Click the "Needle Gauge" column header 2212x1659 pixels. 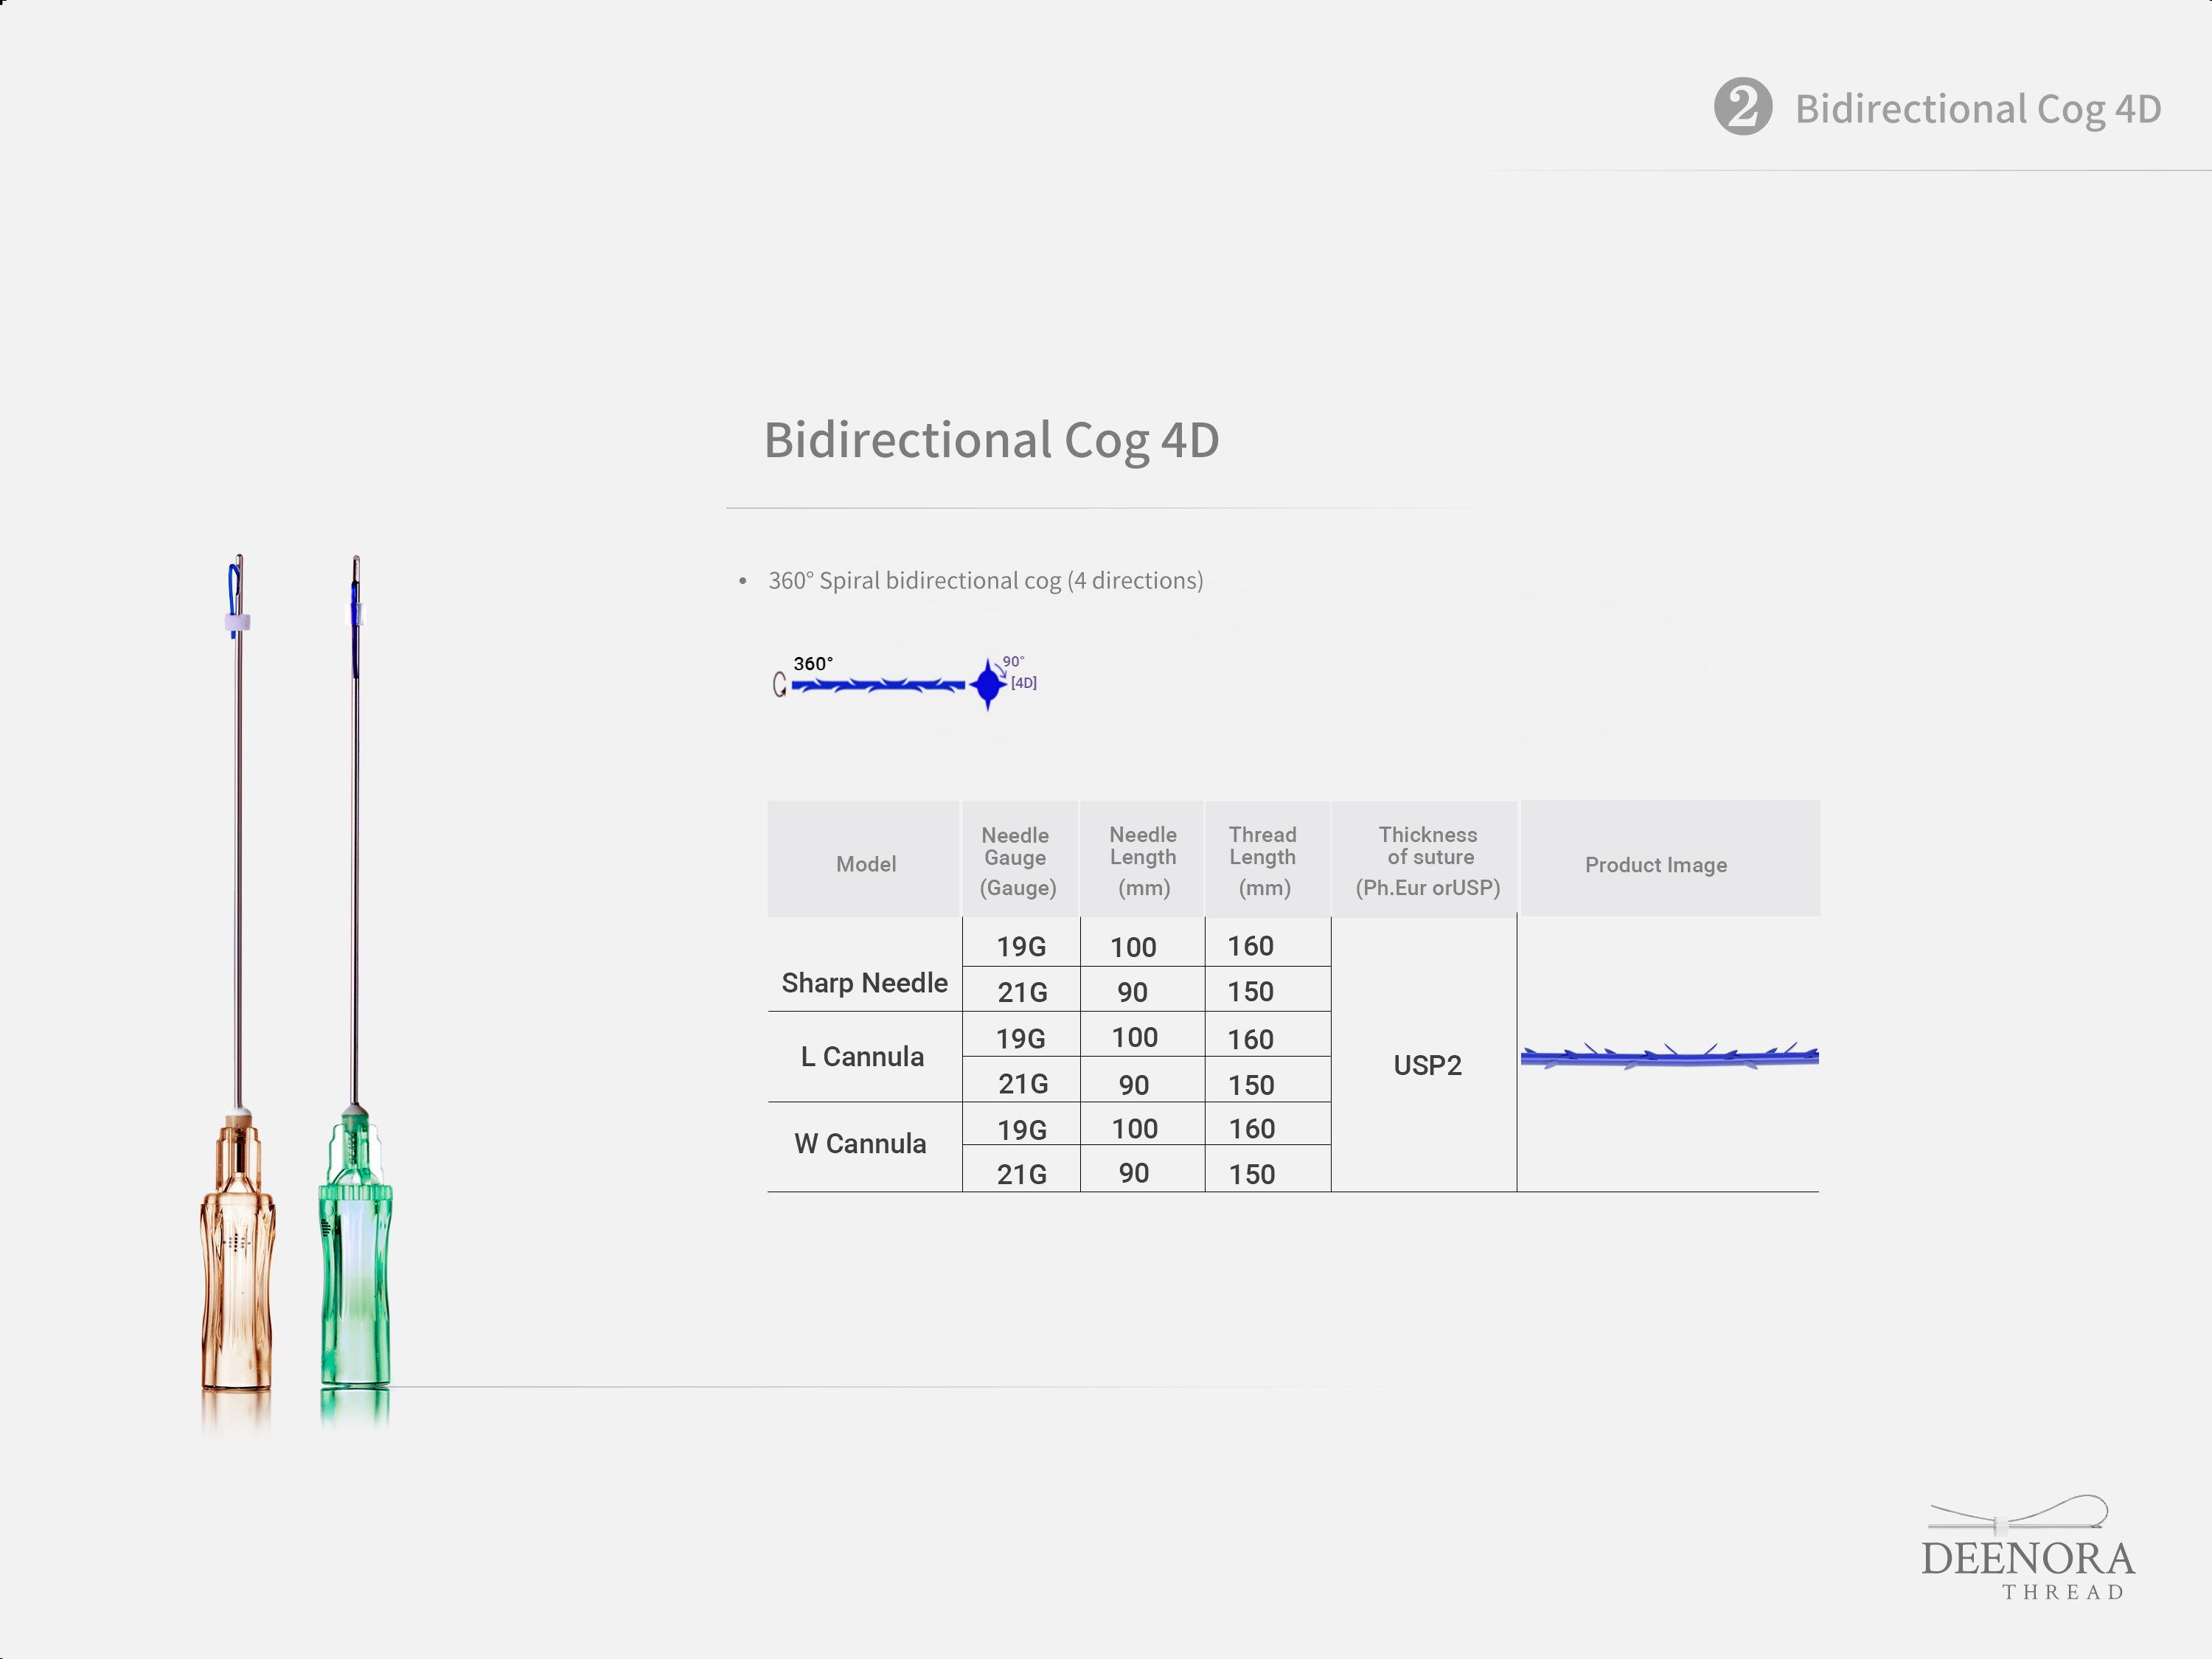[x=1017, y=860]
